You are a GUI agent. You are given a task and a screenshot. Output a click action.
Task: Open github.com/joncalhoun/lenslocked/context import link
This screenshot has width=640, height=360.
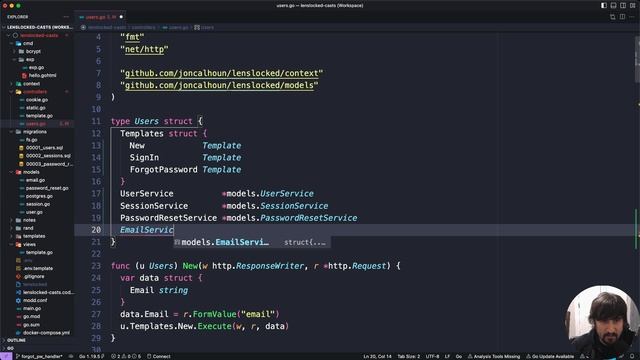point(222,73)
